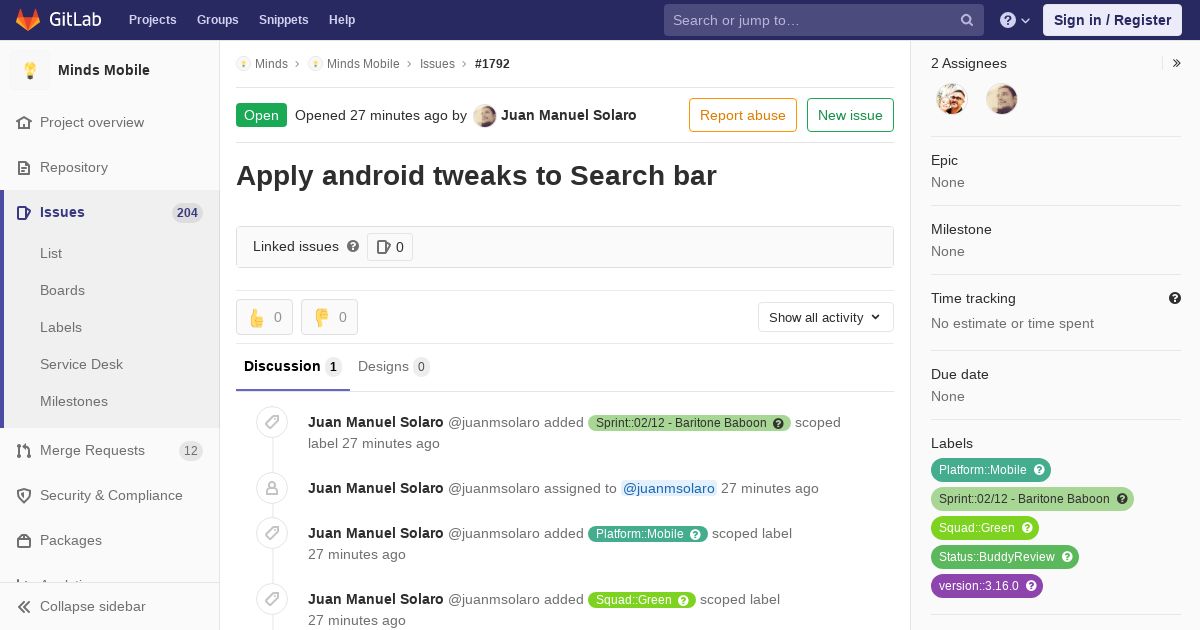Click the issue number #1792 breadcrumb
The height and width of the screenshot is (630, 1200).
(x=492, y=64)
